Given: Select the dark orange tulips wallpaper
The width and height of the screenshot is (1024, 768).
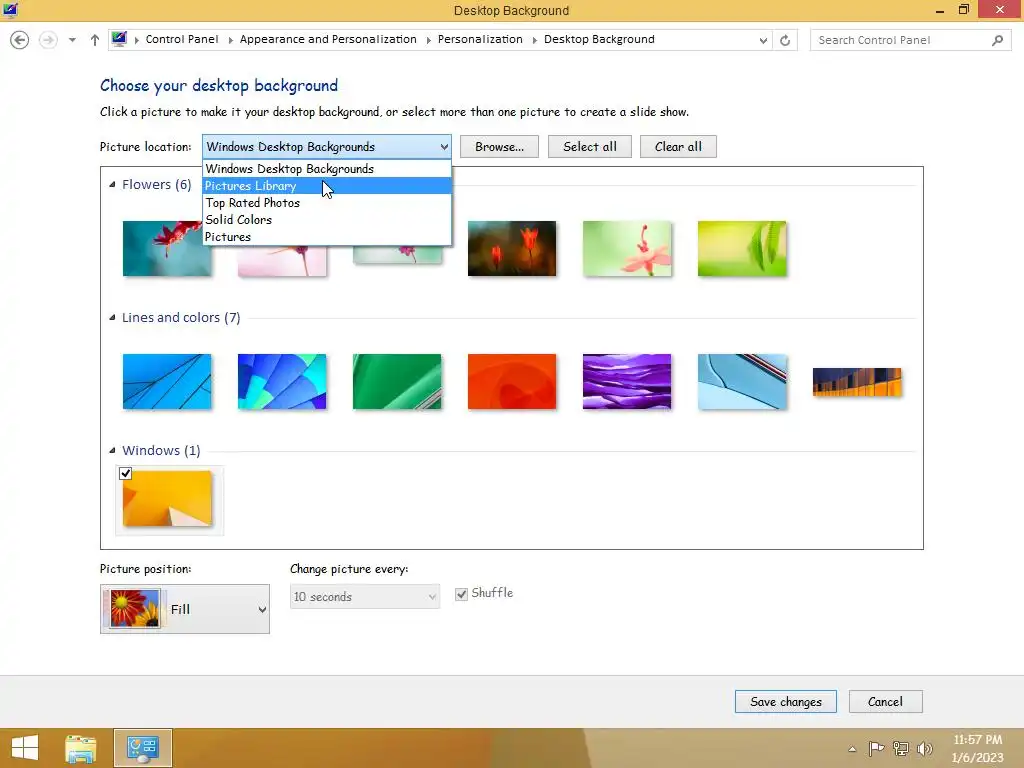Looking at the screenshot, I should tap(511, 248).
